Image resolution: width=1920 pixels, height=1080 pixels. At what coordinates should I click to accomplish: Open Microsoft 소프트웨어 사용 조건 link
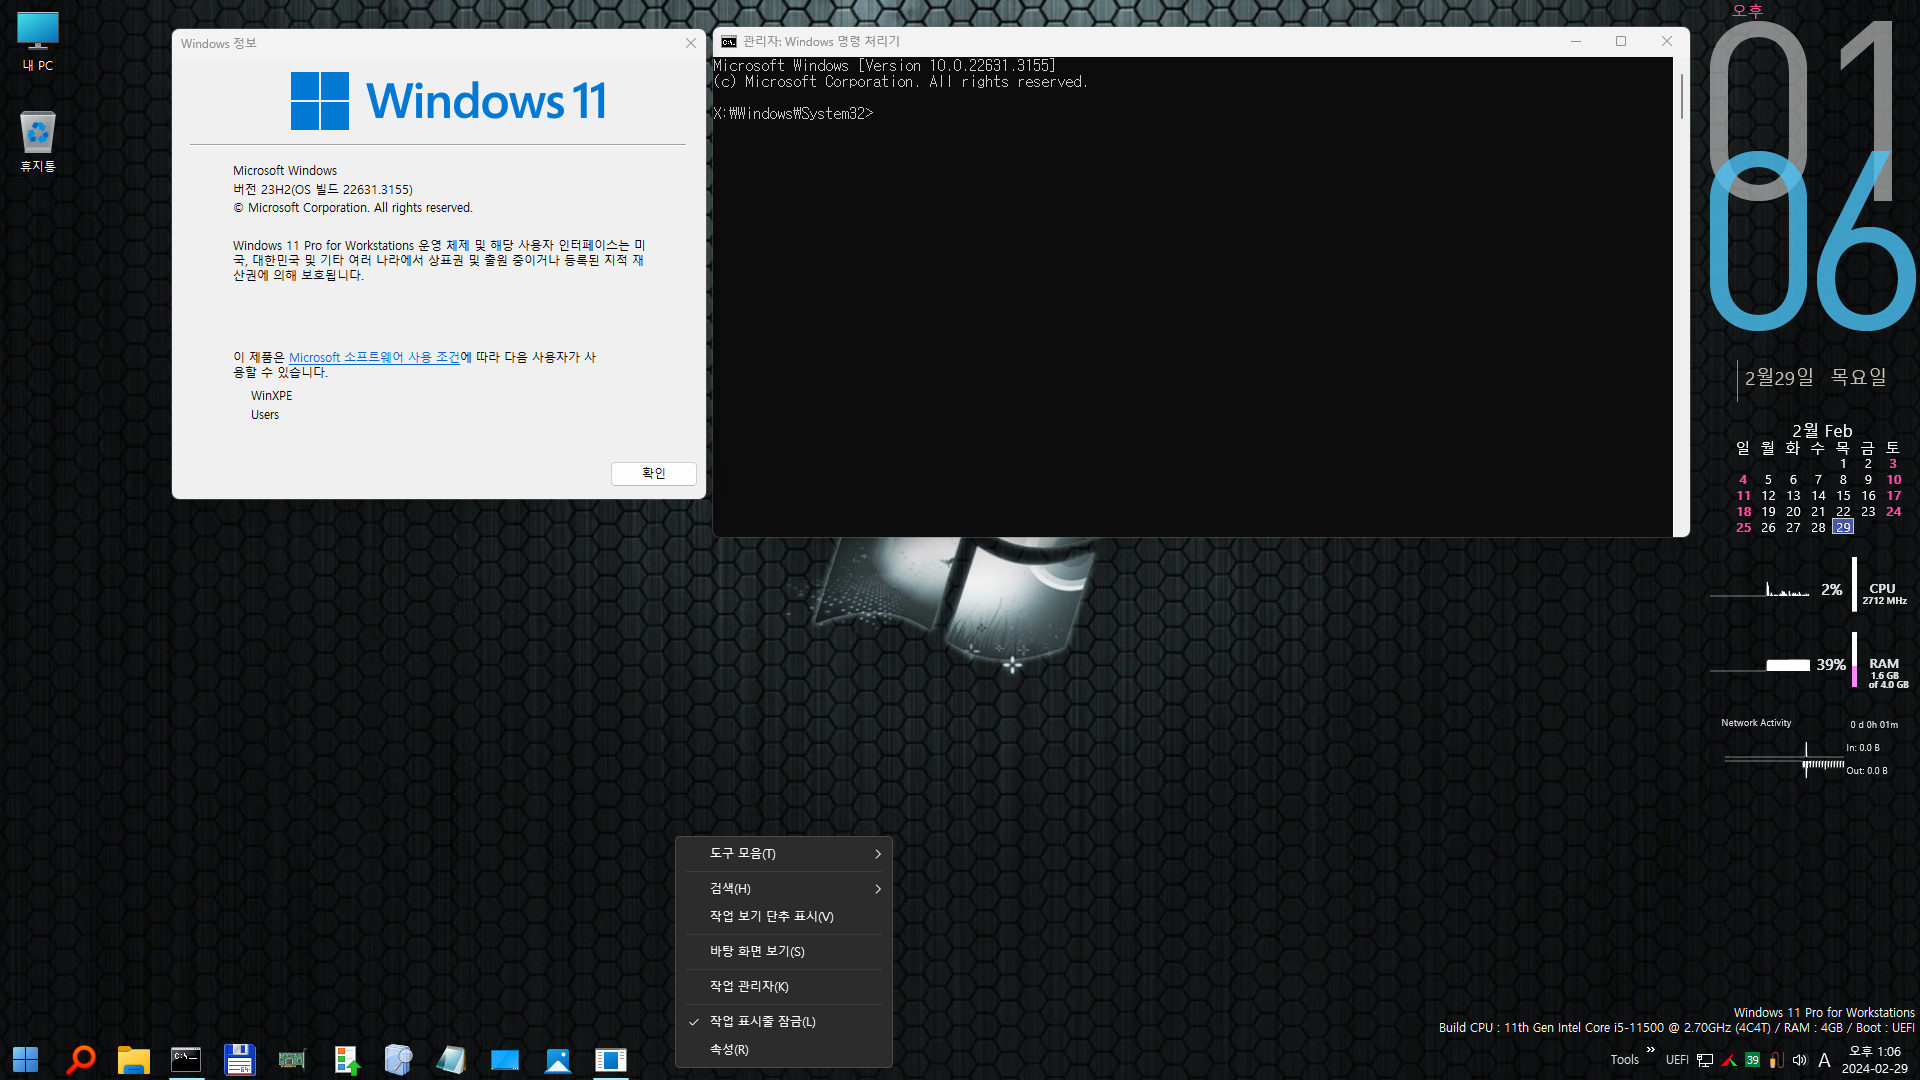pos(374,358)
